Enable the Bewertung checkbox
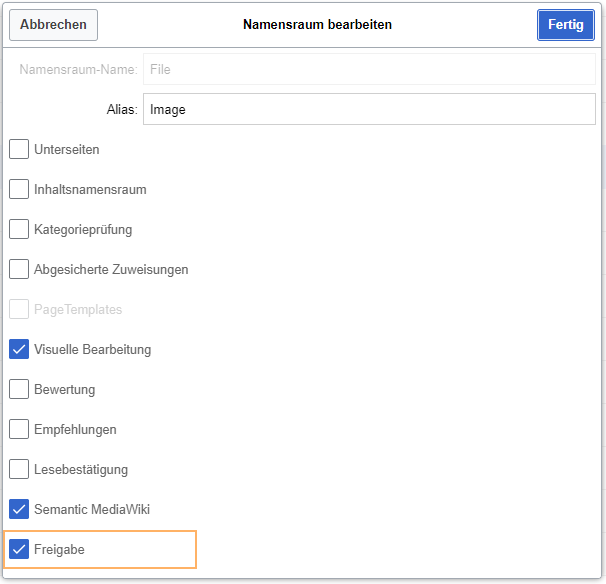 tap(19, 389)
